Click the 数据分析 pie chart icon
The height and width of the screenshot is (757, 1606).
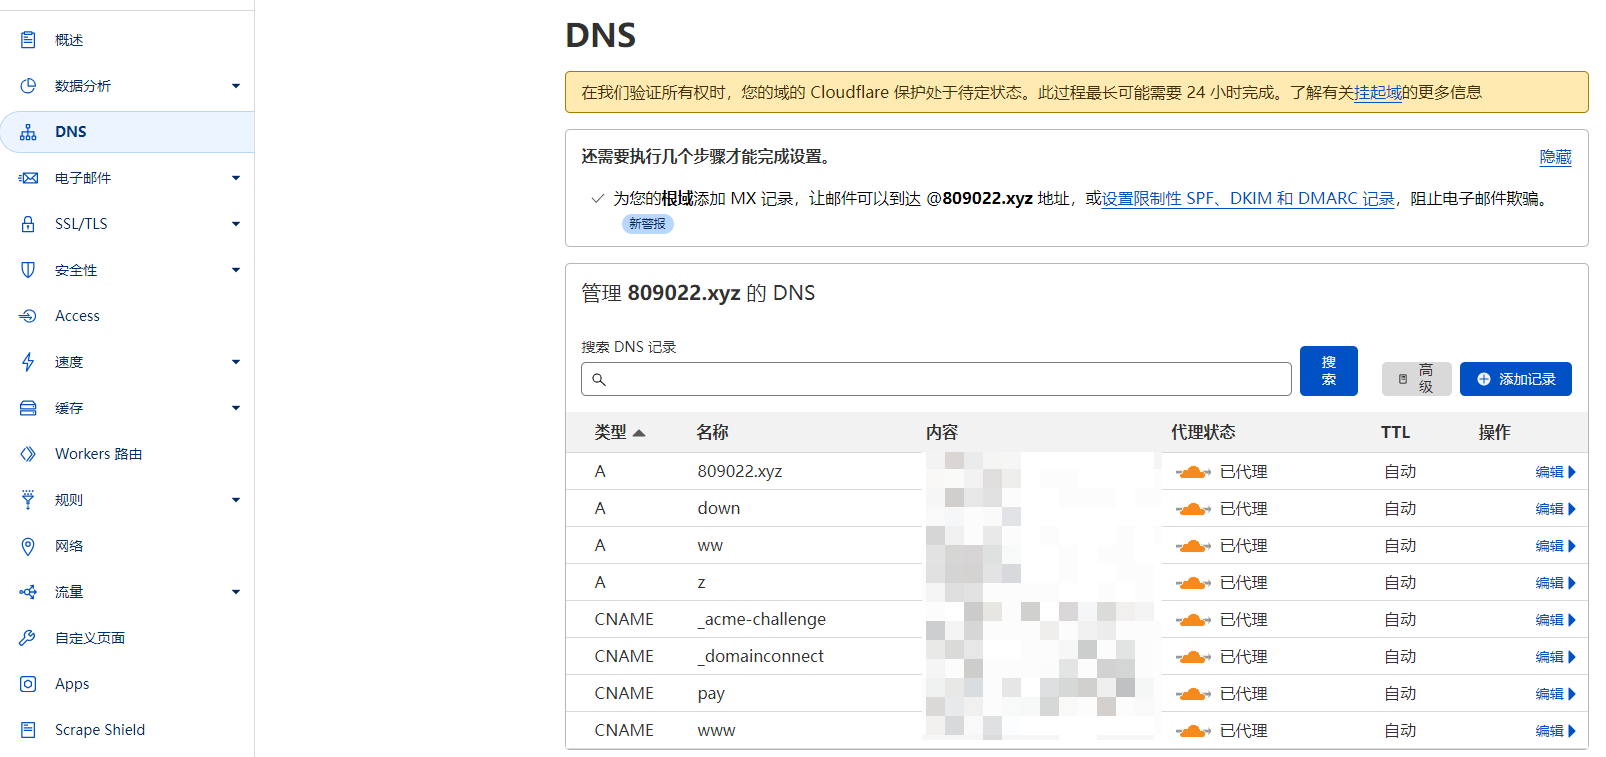click(28, 86)
